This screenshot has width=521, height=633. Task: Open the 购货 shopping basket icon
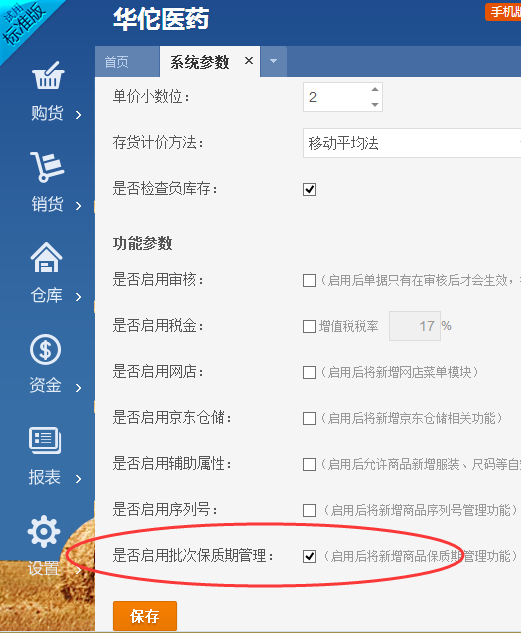coord(48,75)
